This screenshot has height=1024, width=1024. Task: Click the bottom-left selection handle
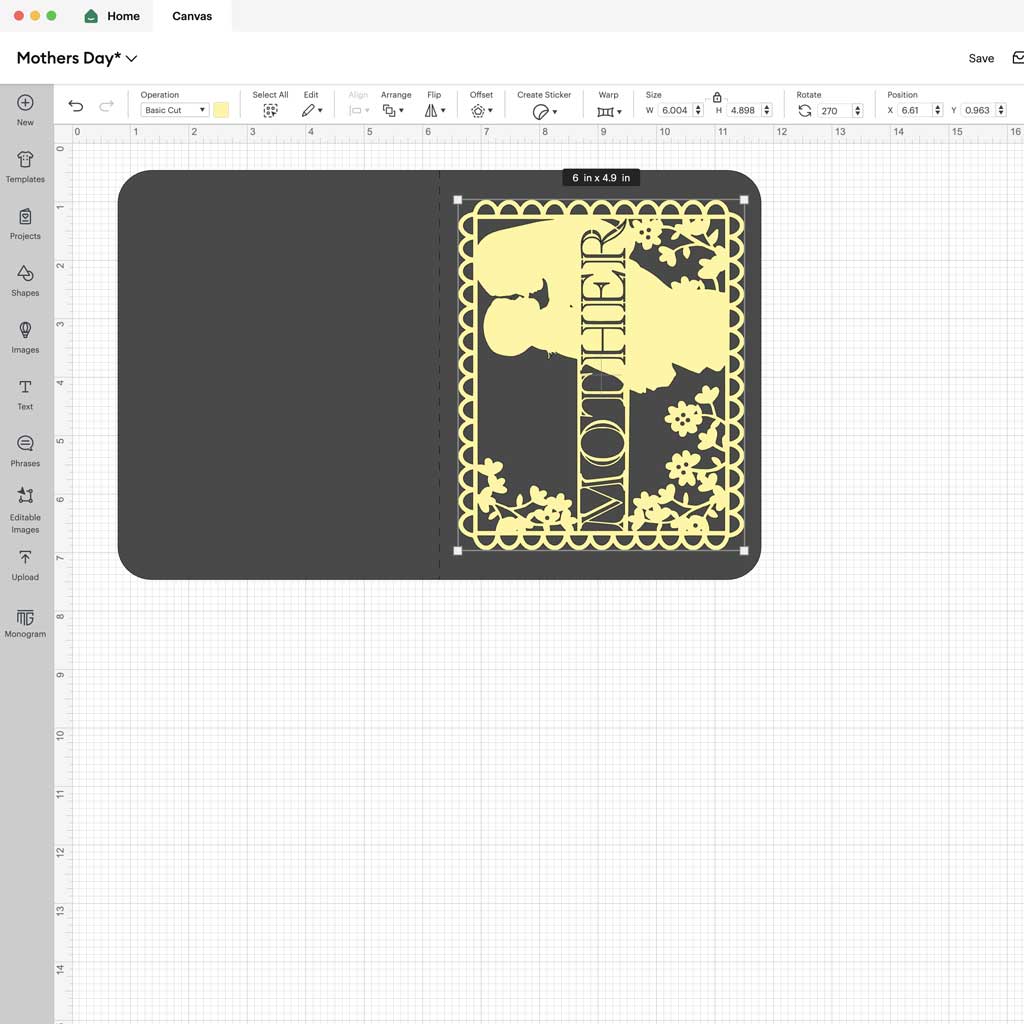[458, 551]
